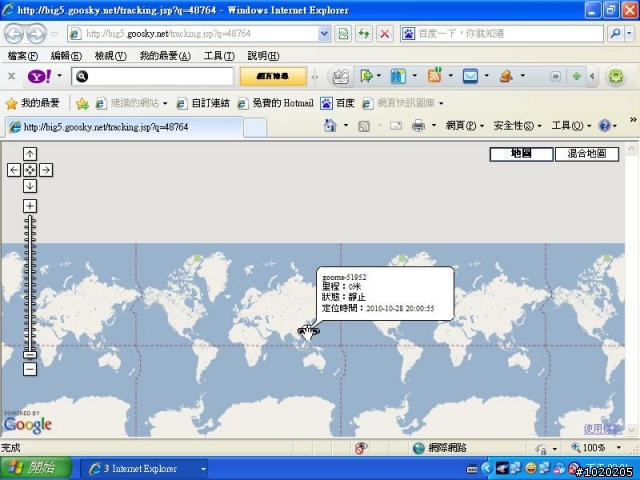Open the 免費的 Hotmail favorites link

pyautogui.click(x=276, y=103)
